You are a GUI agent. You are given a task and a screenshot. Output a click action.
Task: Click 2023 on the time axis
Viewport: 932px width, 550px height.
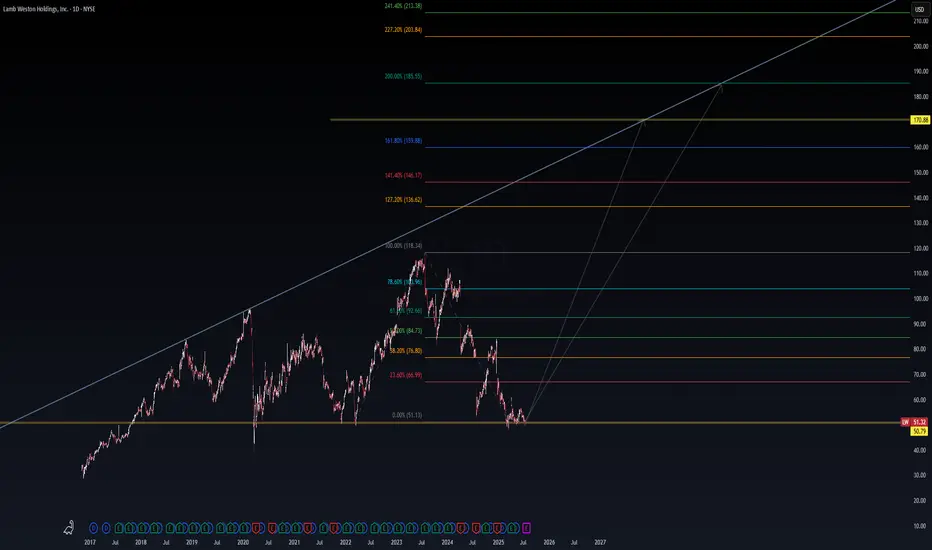click(x=396, y=542)
